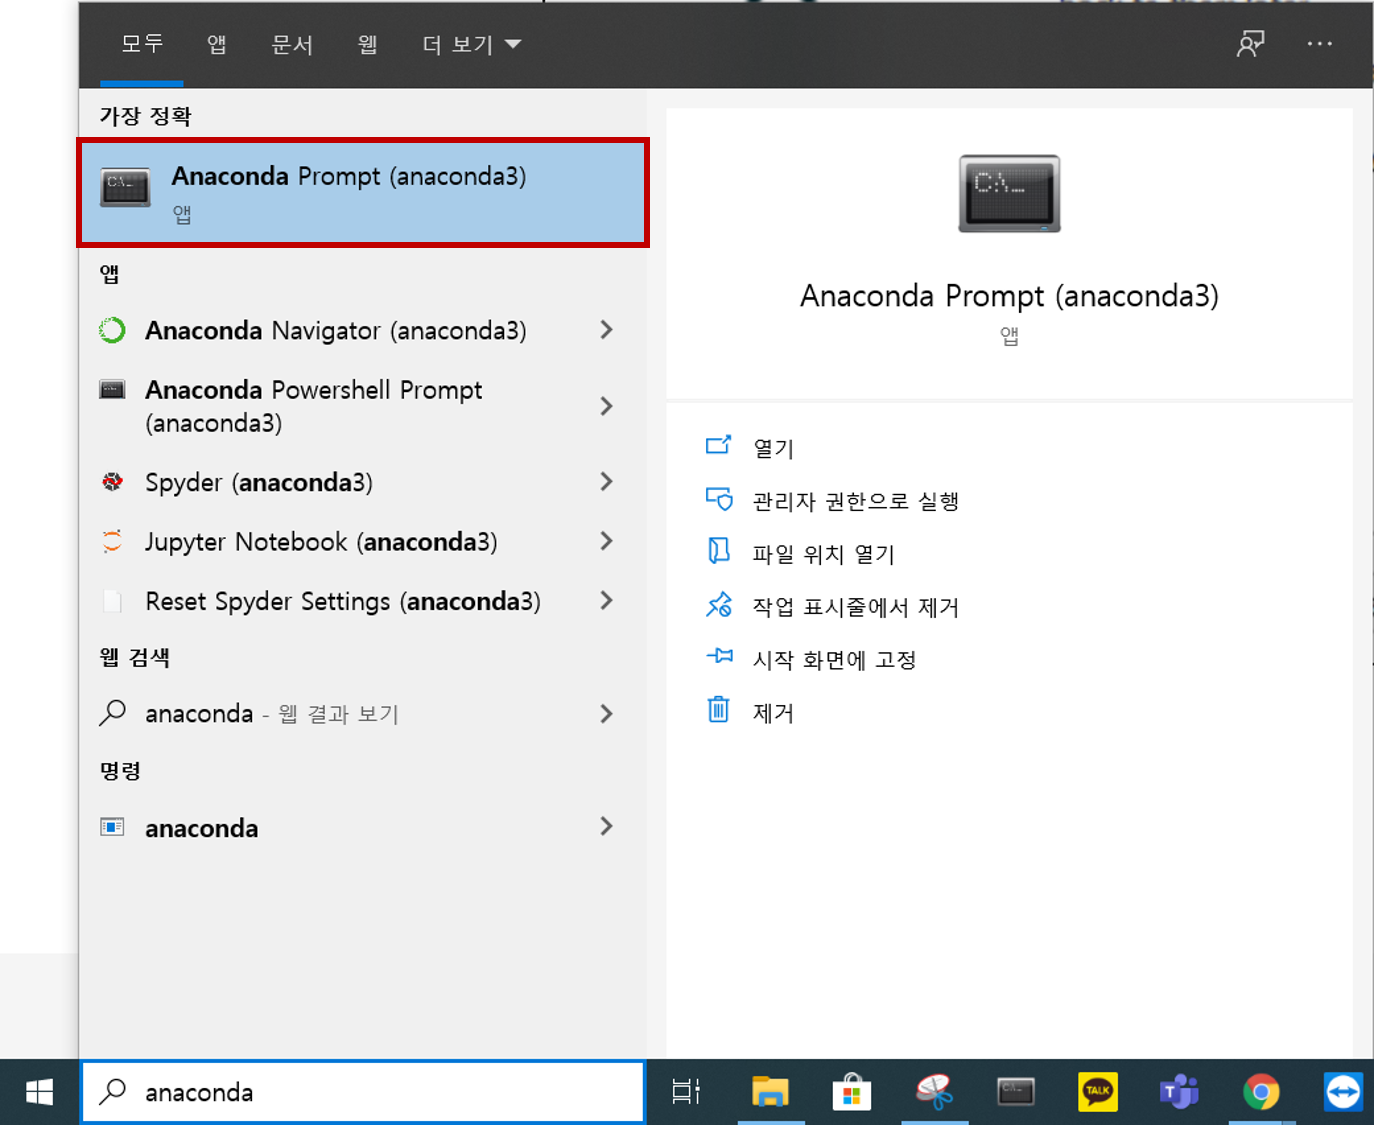Screen dimensions: 1374x1125
Task: Choose 시작 화면에 고정
Action: pyautogui.click(x=834, y=660)
